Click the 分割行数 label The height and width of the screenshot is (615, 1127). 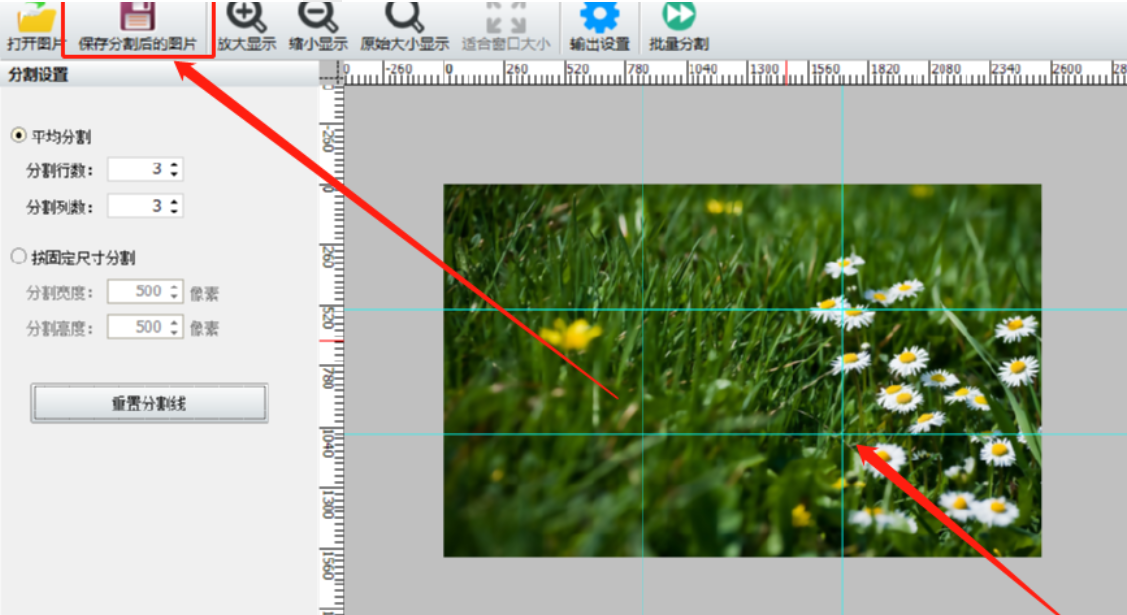(60, 171)
